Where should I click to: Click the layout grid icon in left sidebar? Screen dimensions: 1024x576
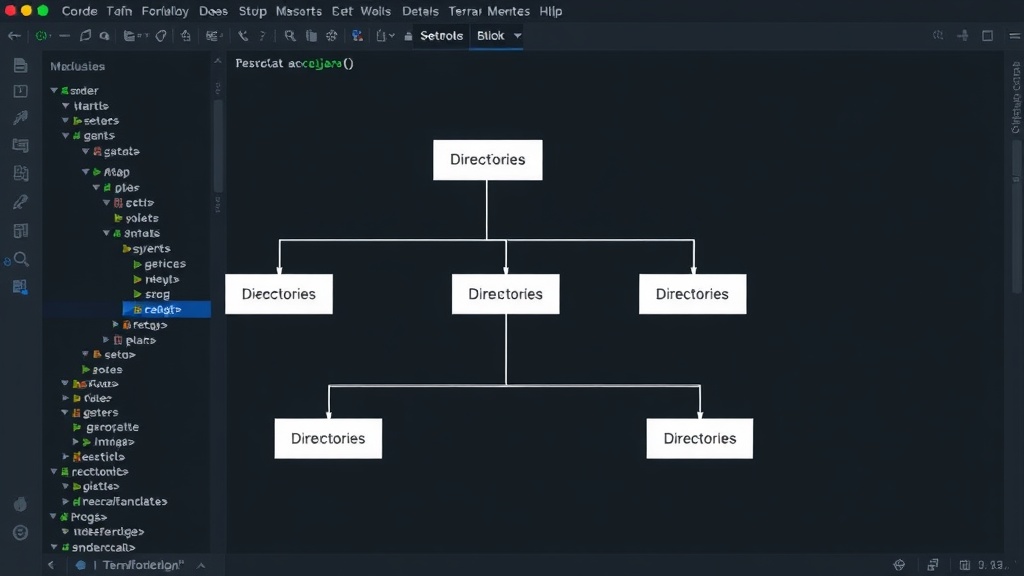coord(20,231)
